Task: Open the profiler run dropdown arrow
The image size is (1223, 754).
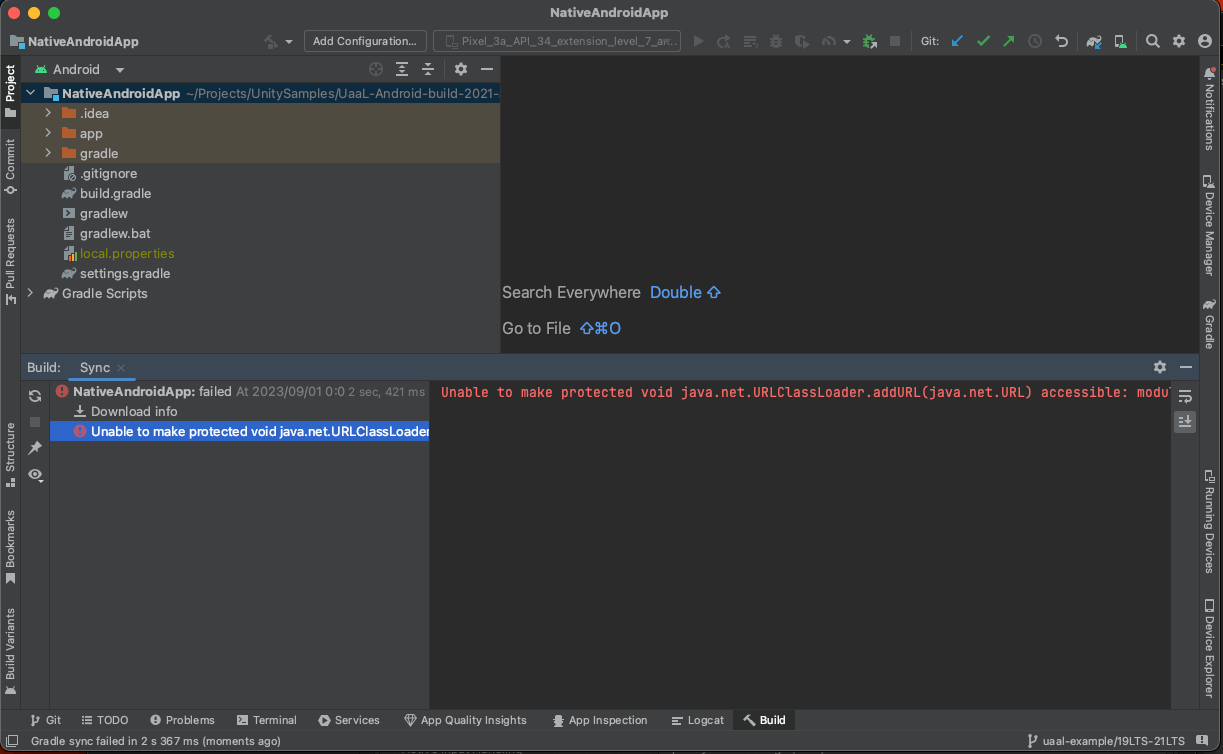Action: [x=847, y=42]
